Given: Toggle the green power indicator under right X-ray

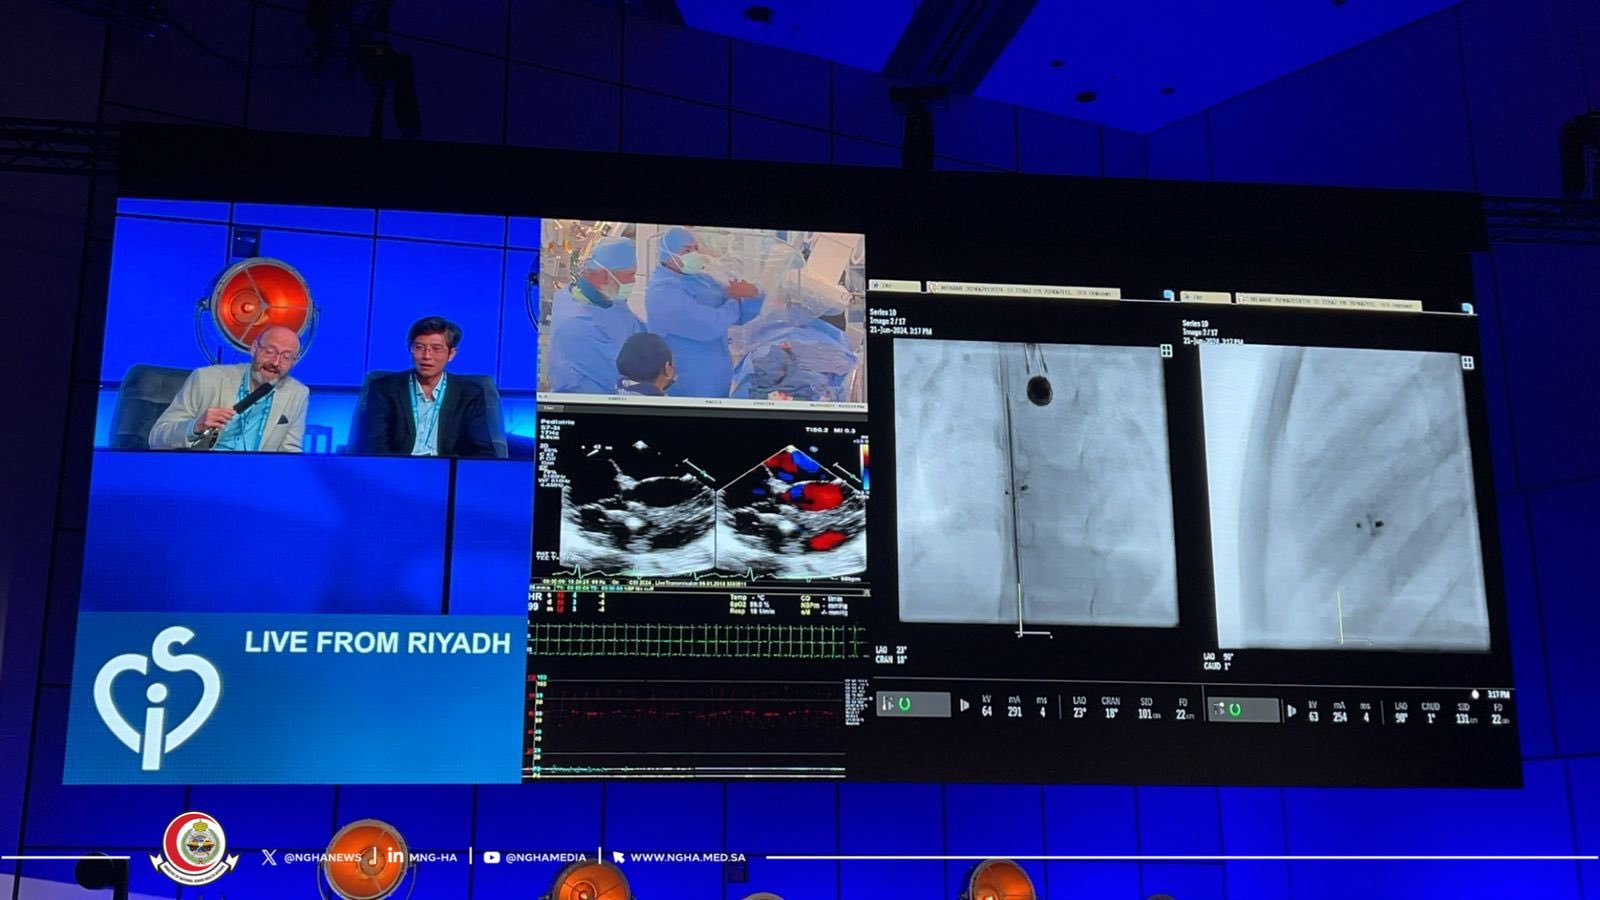Looking at the screenshot, I should 1235,710.
